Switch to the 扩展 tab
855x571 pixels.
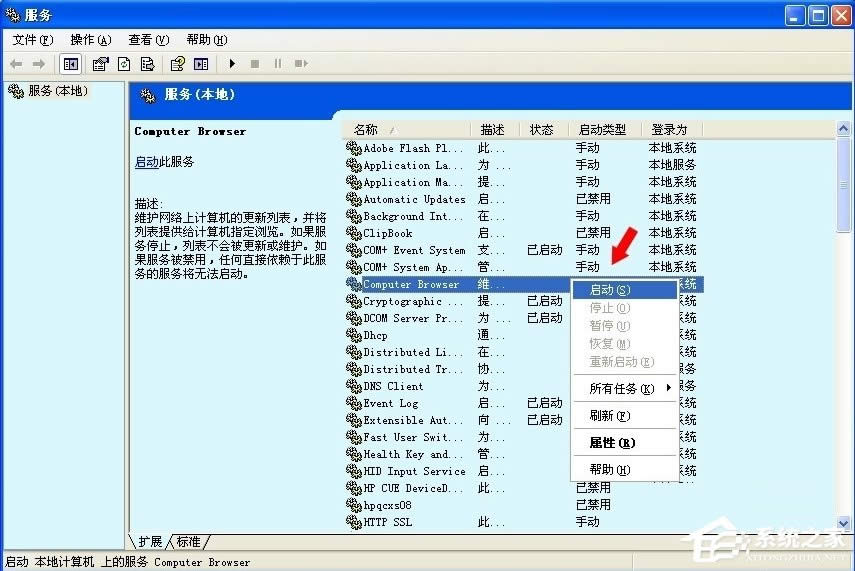[x=150, y=542]
